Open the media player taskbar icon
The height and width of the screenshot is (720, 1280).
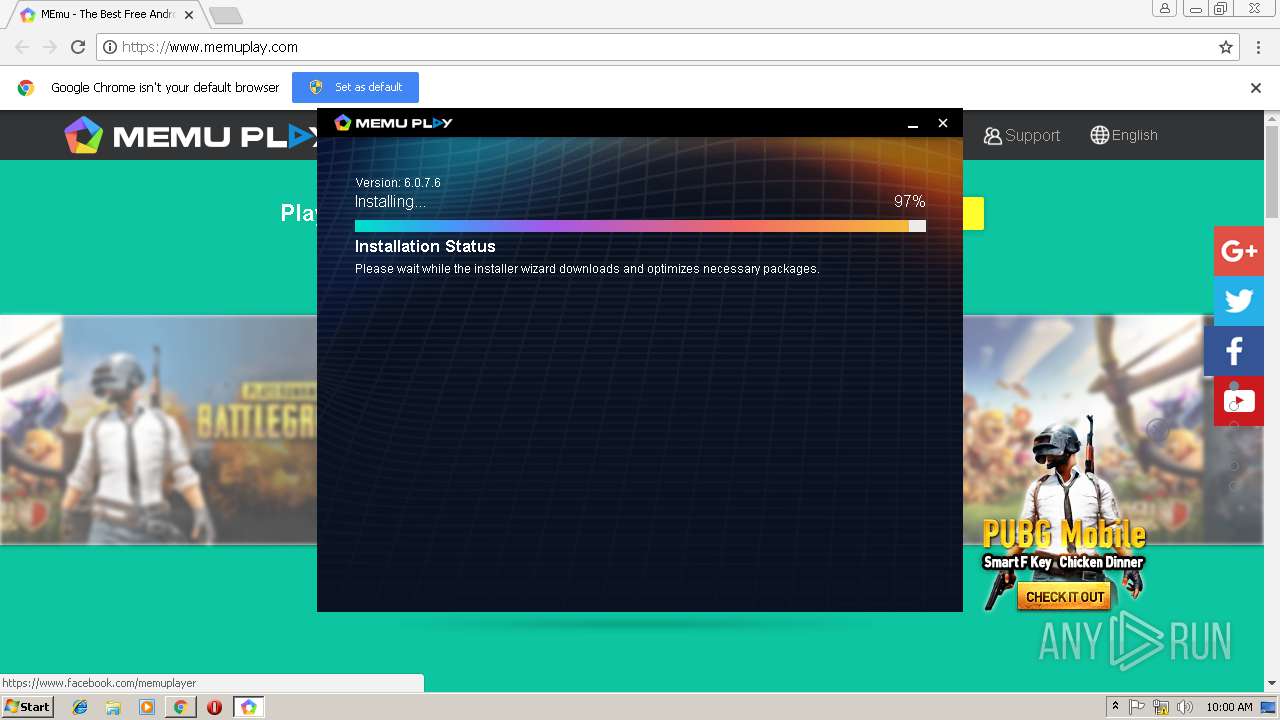tap(147, 707)
